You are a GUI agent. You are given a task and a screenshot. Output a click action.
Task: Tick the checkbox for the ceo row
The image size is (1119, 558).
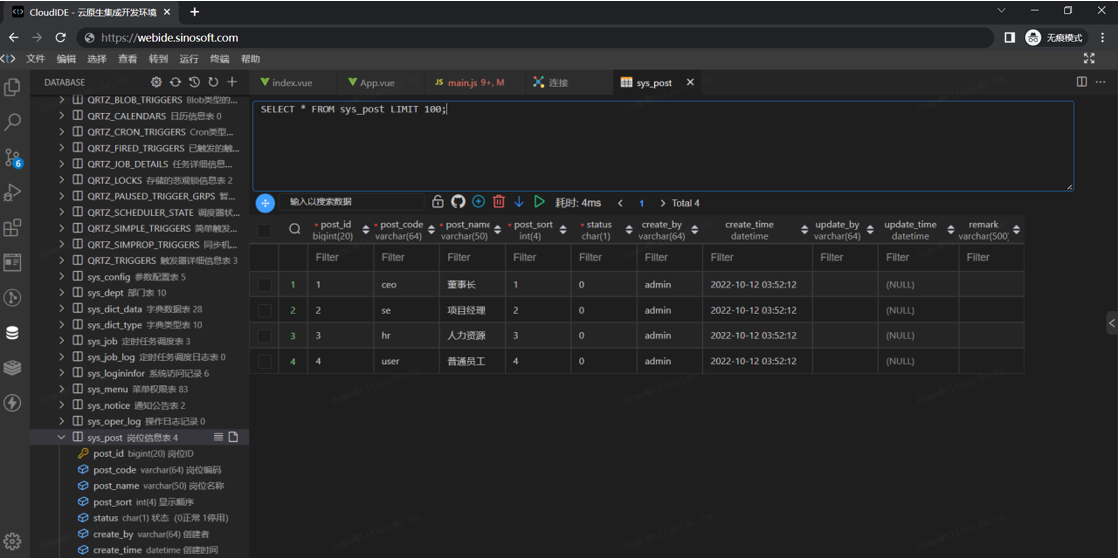264,285
